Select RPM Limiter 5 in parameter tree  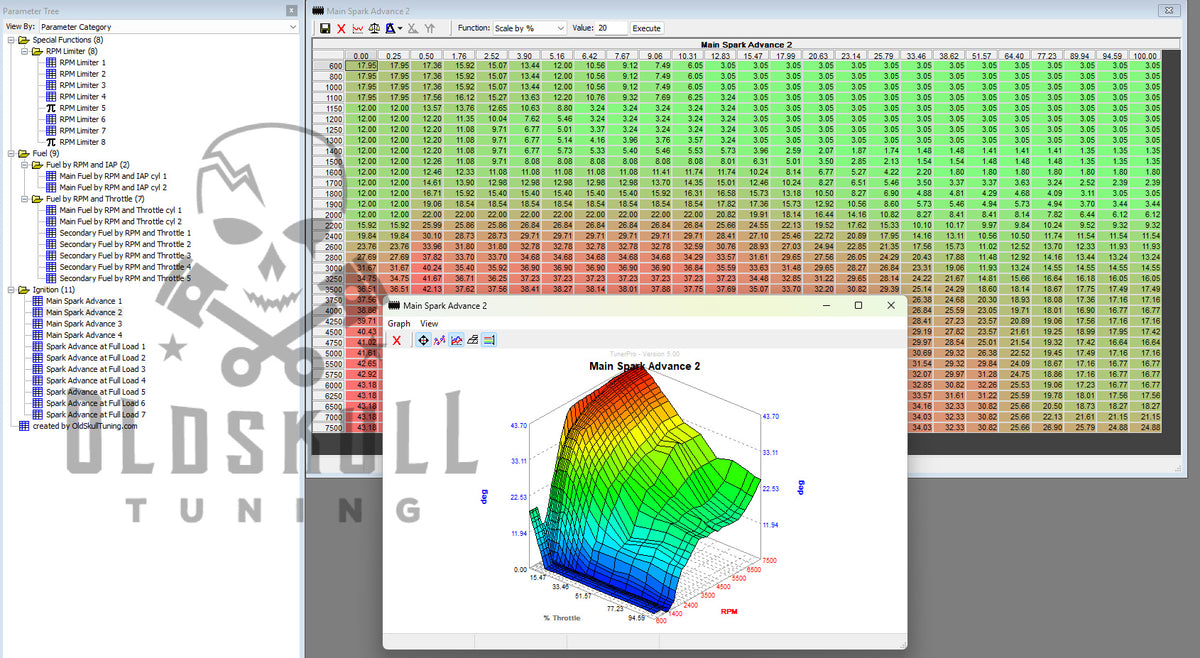click(81, 108)
